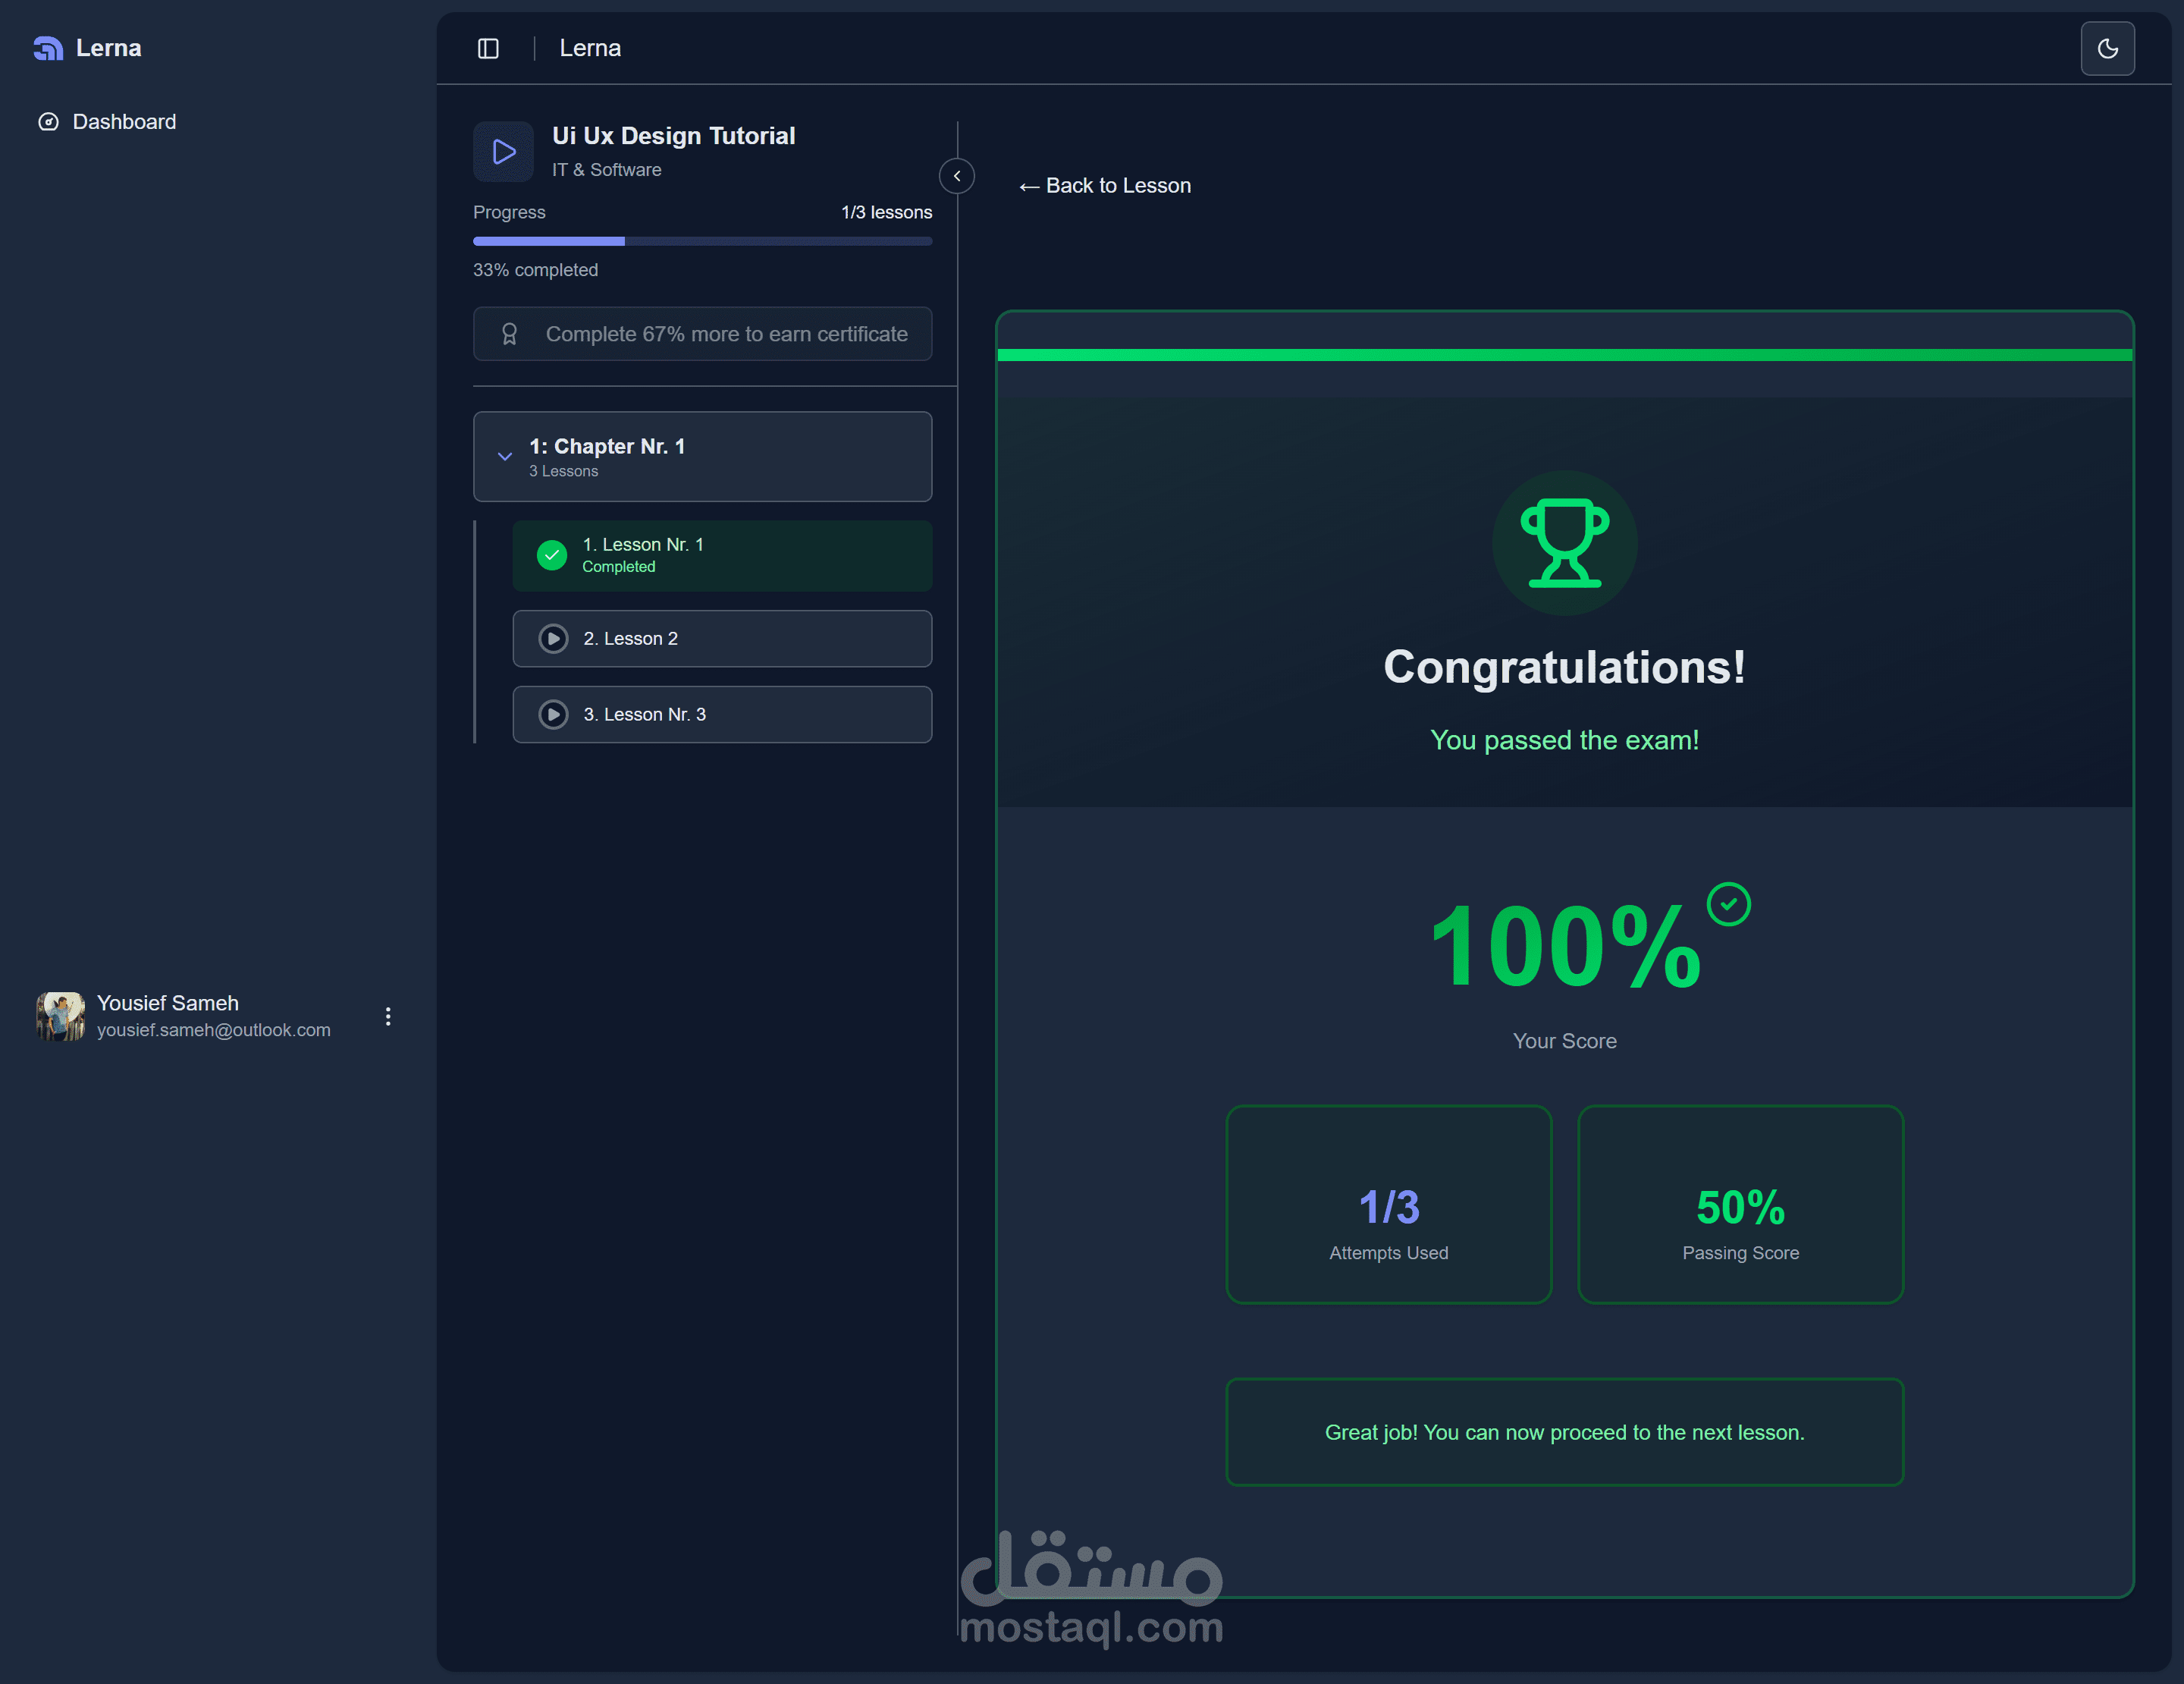Click Lesson Nr. 1 completed checkmark
2184x1684 pixels.
[552, 555]
